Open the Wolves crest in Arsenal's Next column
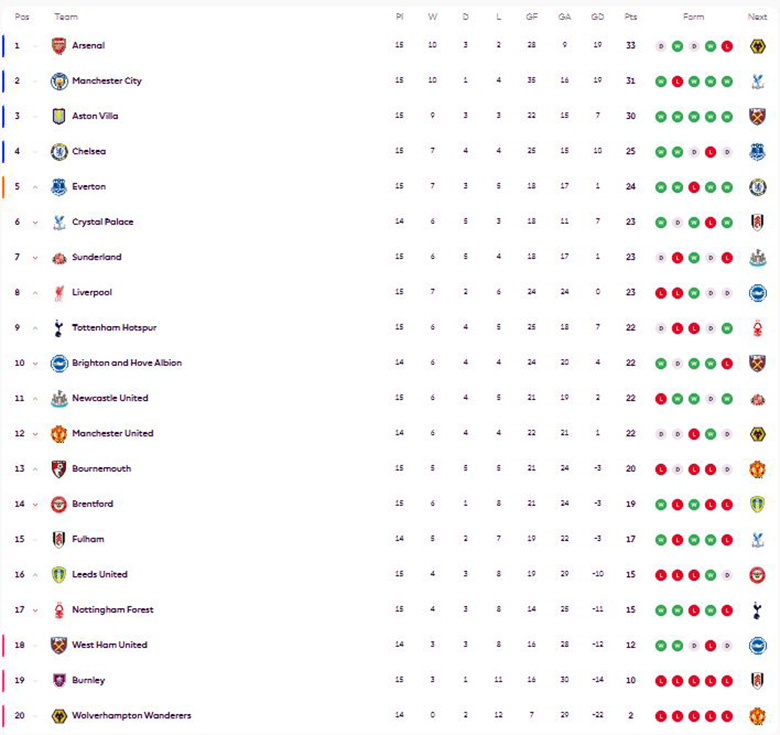The width and height of the screenshot is (780, 735). (x=758, y=46)
